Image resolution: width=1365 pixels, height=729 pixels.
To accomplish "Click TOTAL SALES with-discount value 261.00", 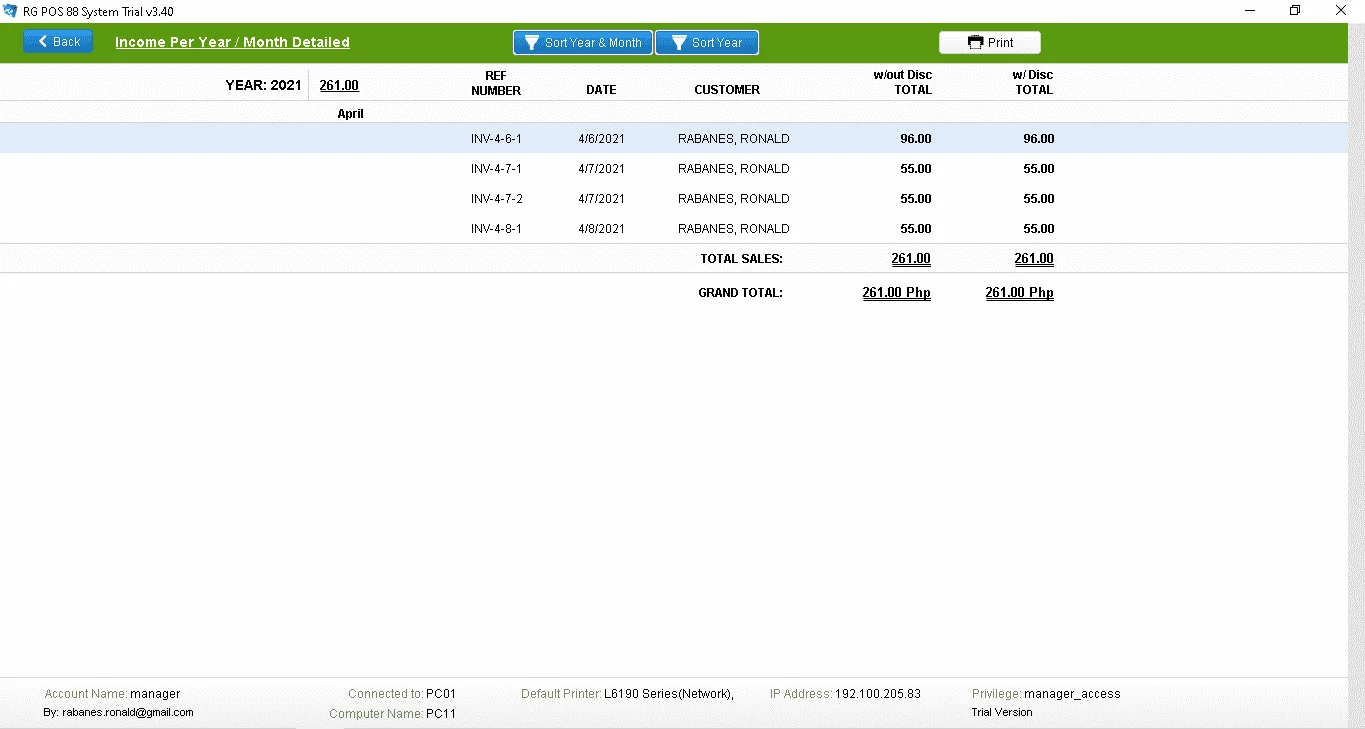I will coord(1034,259).
